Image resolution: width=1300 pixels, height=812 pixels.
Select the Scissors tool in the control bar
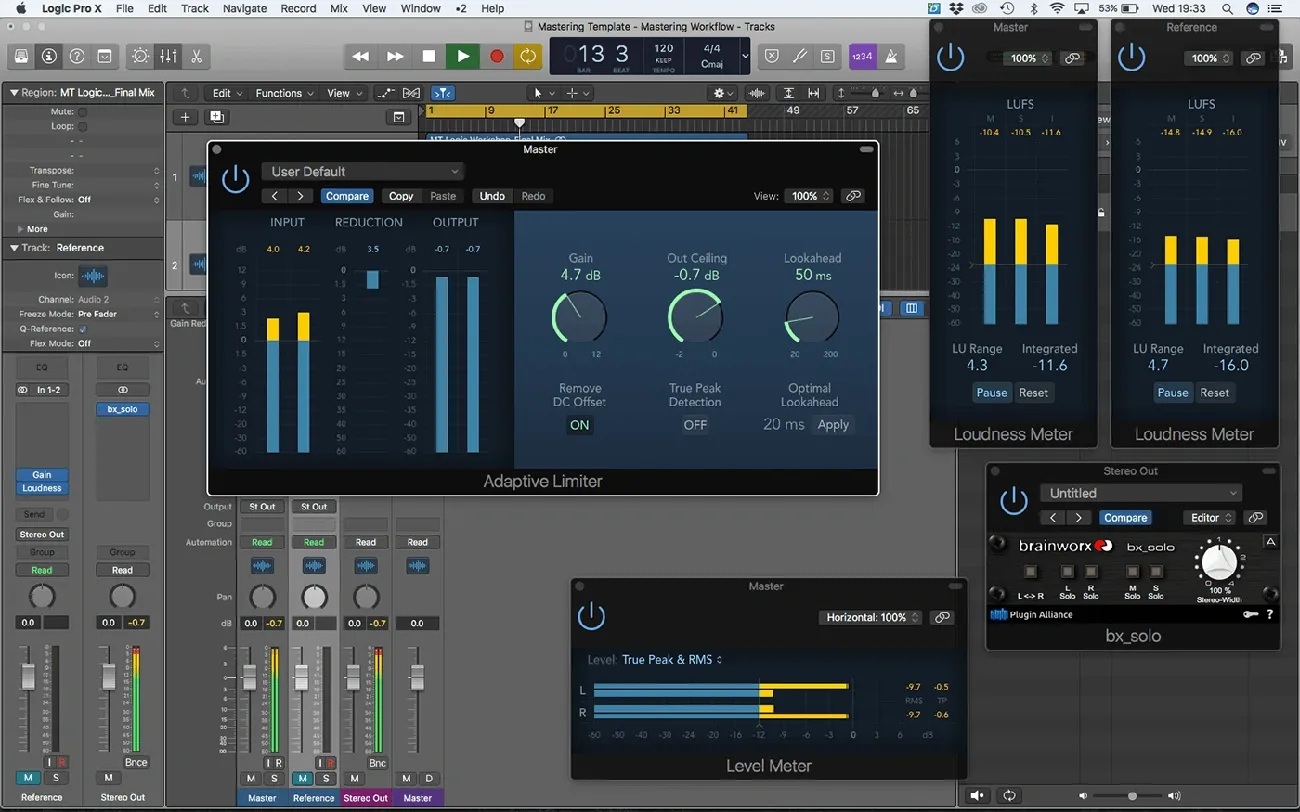coord(196,57)
